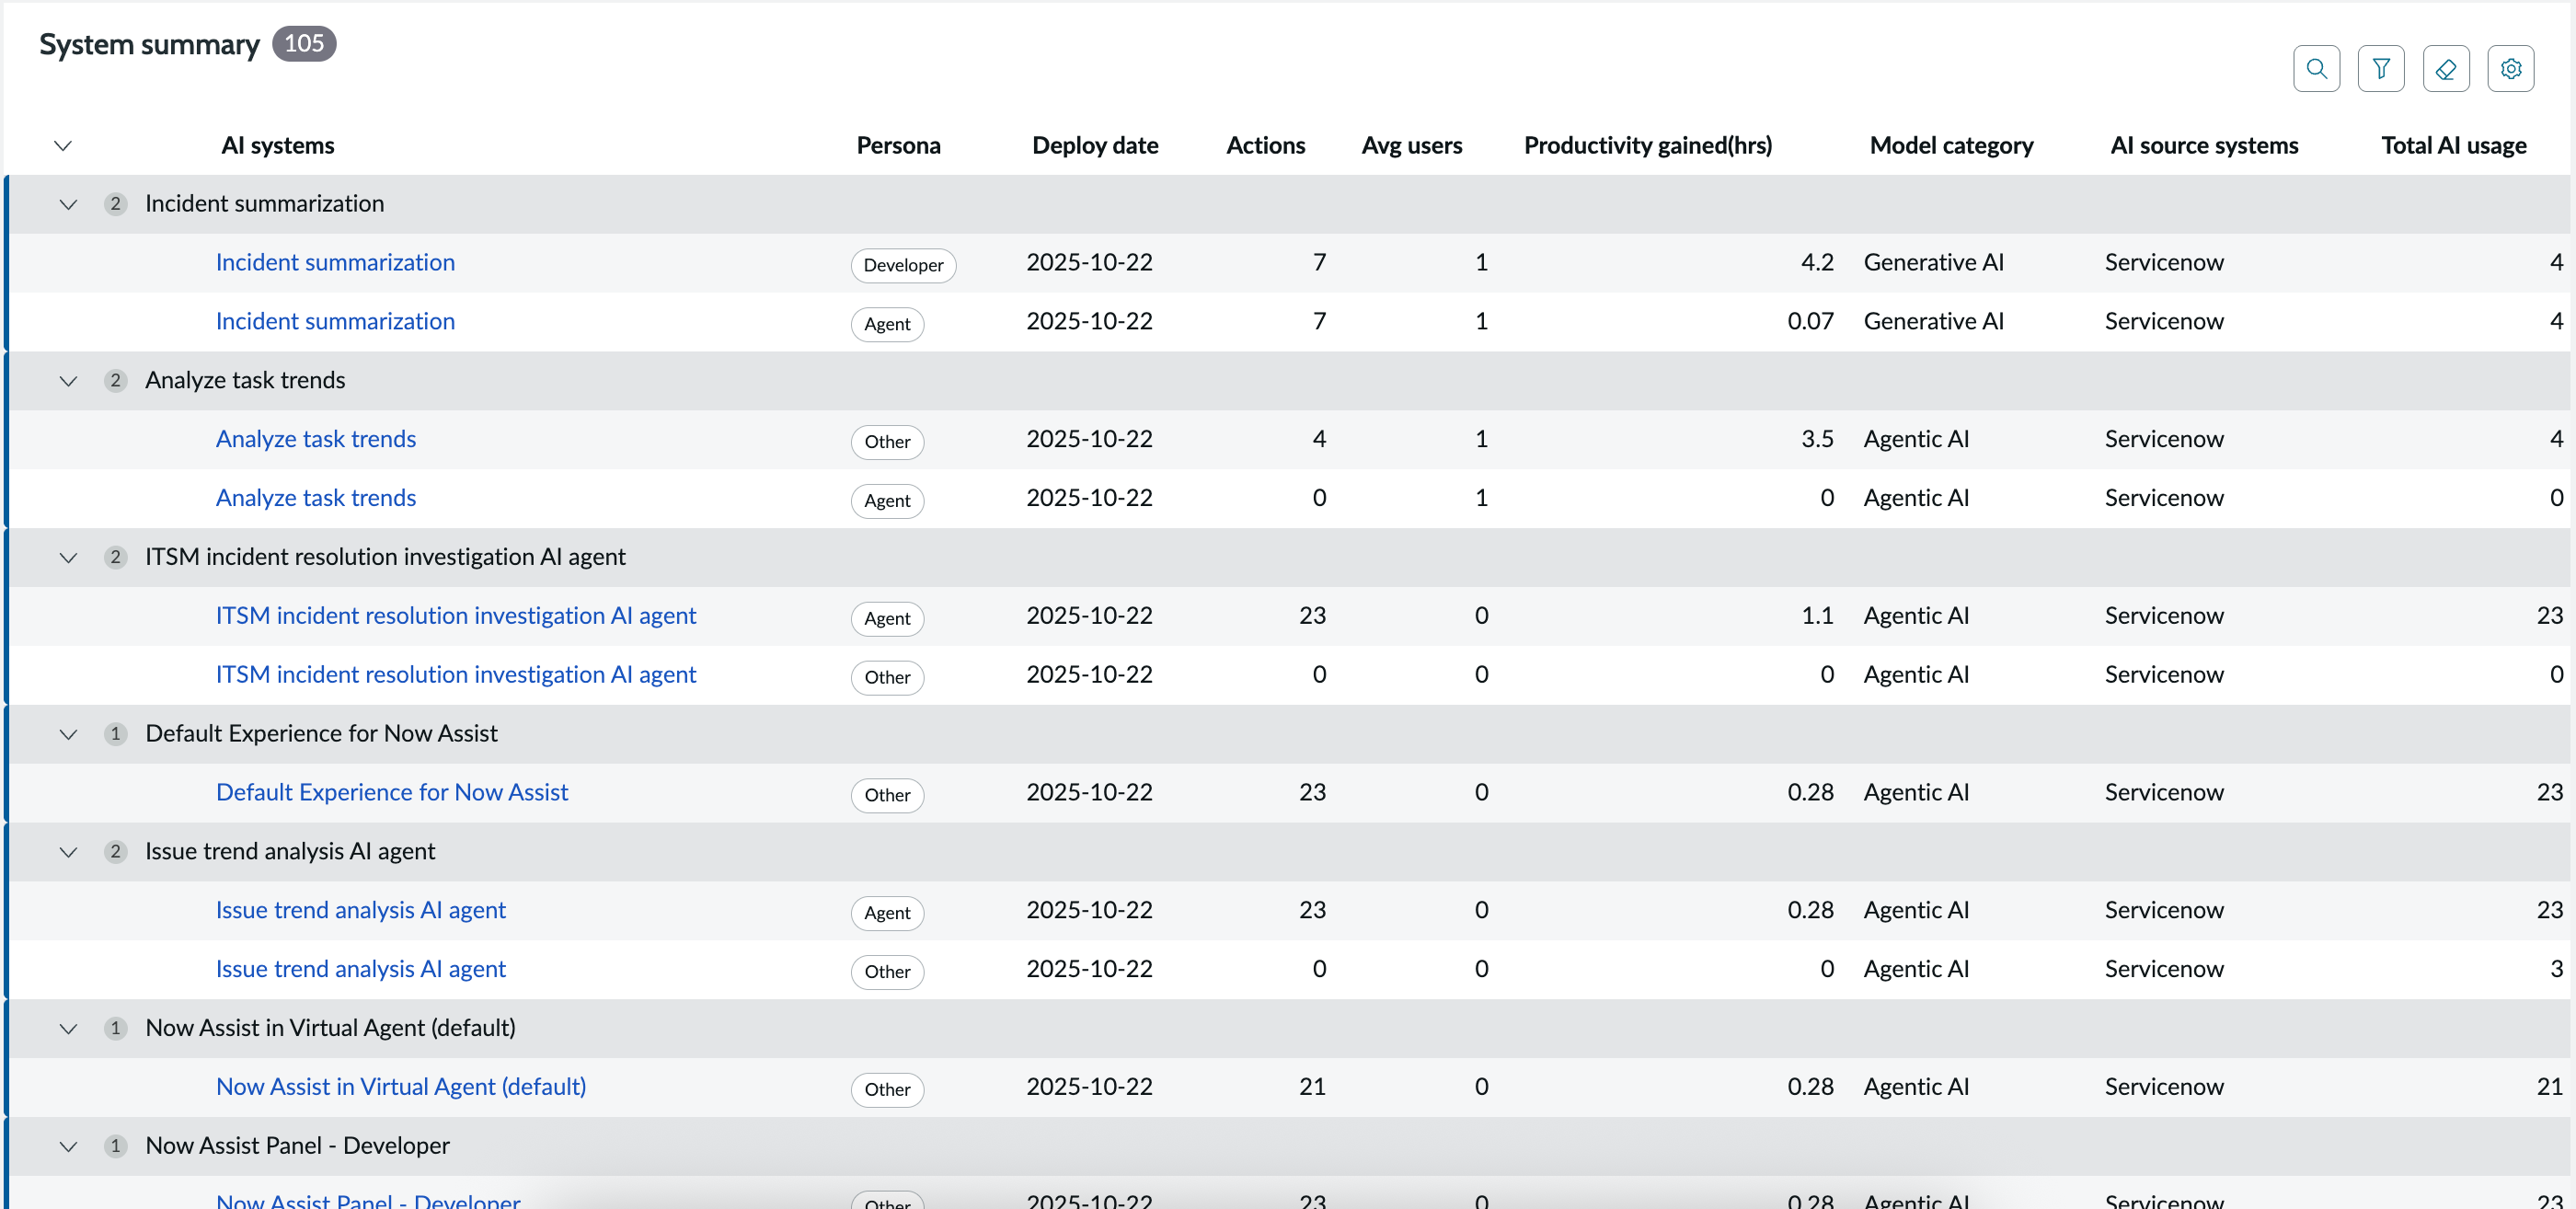The width and height of the screenshot is (2576, 1209).
Task: Open ITSM incident resolution link with Agent persona
Action: 456,616
